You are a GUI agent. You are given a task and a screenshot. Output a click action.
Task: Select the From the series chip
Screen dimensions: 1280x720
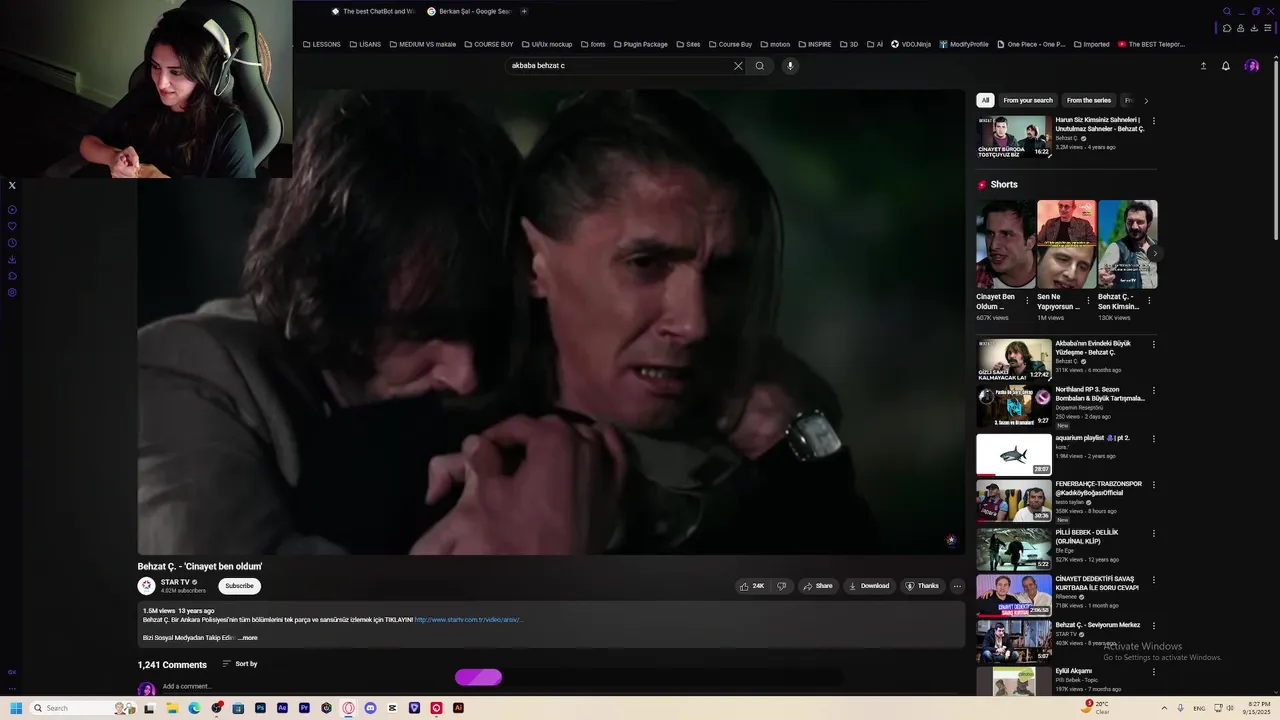tap(1089, 100)
